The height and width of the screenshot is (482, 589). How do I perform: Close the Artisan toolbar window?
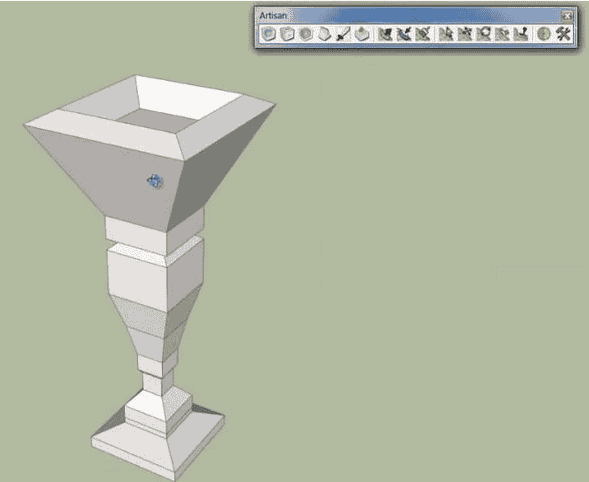tap(567, 16)
